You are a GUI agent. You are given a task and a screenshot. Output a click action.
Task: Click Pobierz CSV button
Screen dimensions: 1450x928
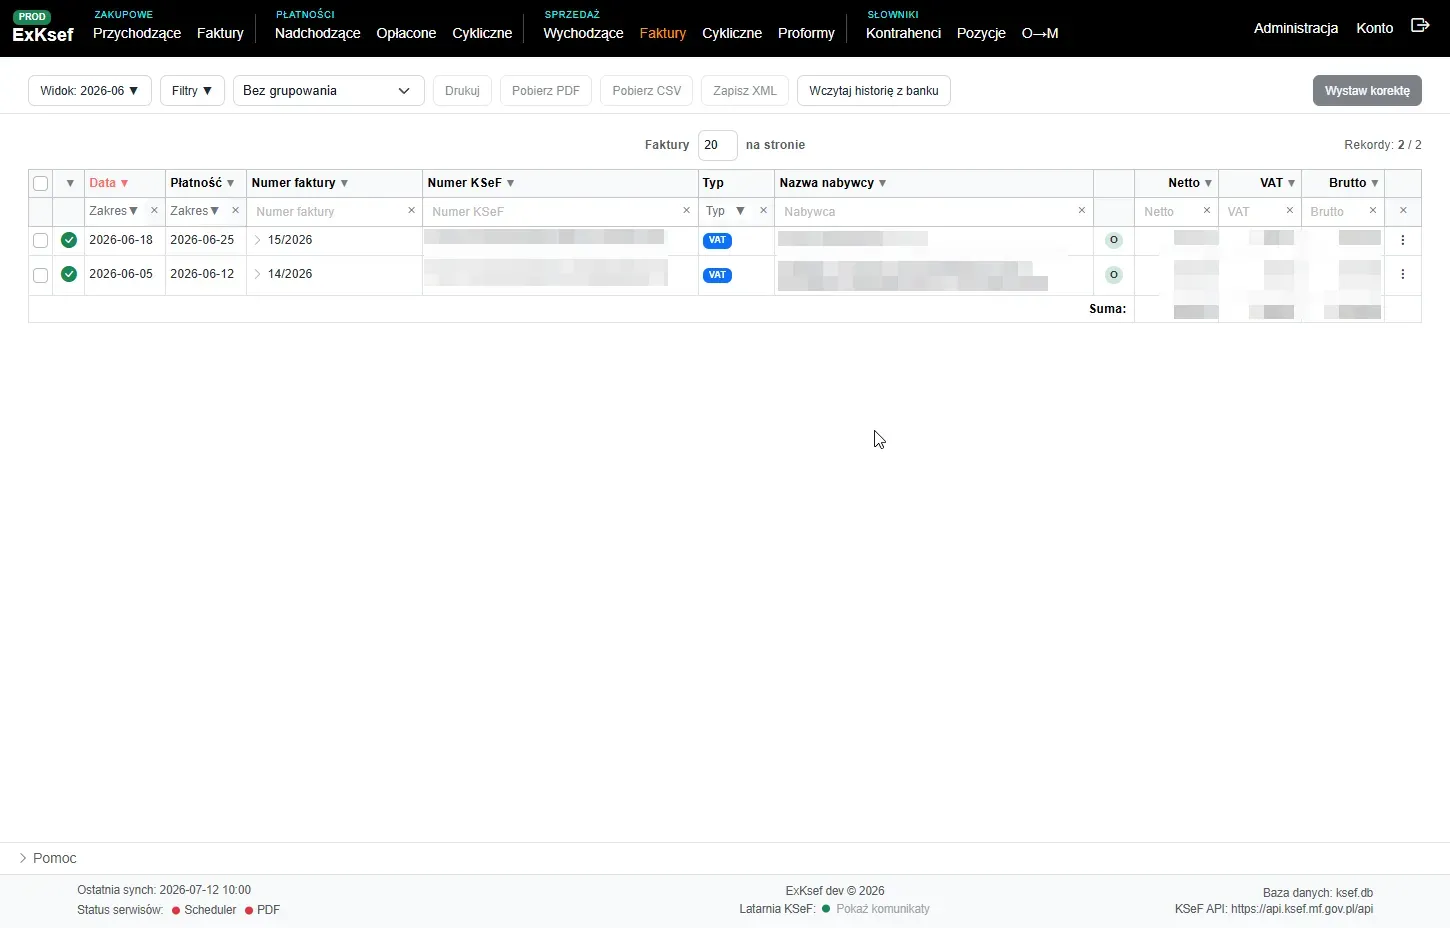[x=647, y=90]
